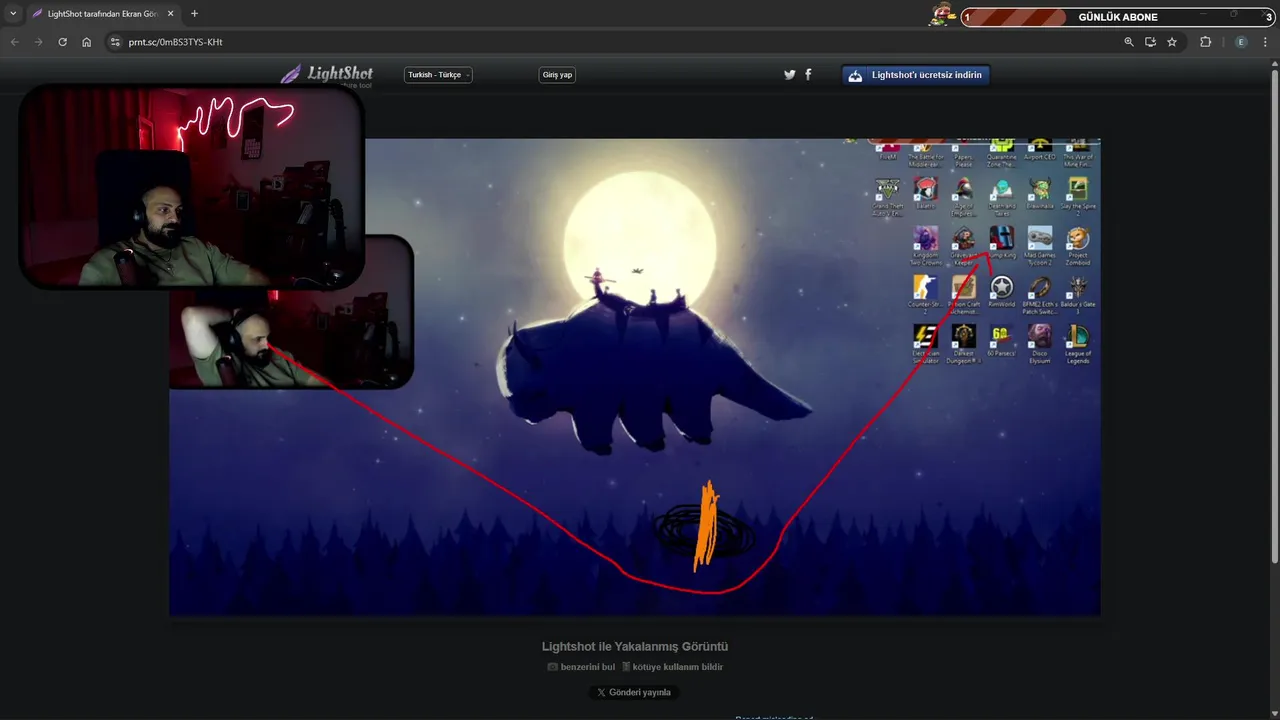Open LightShot's Twitter icon link

pyautogui.click(x=789, y=75)
